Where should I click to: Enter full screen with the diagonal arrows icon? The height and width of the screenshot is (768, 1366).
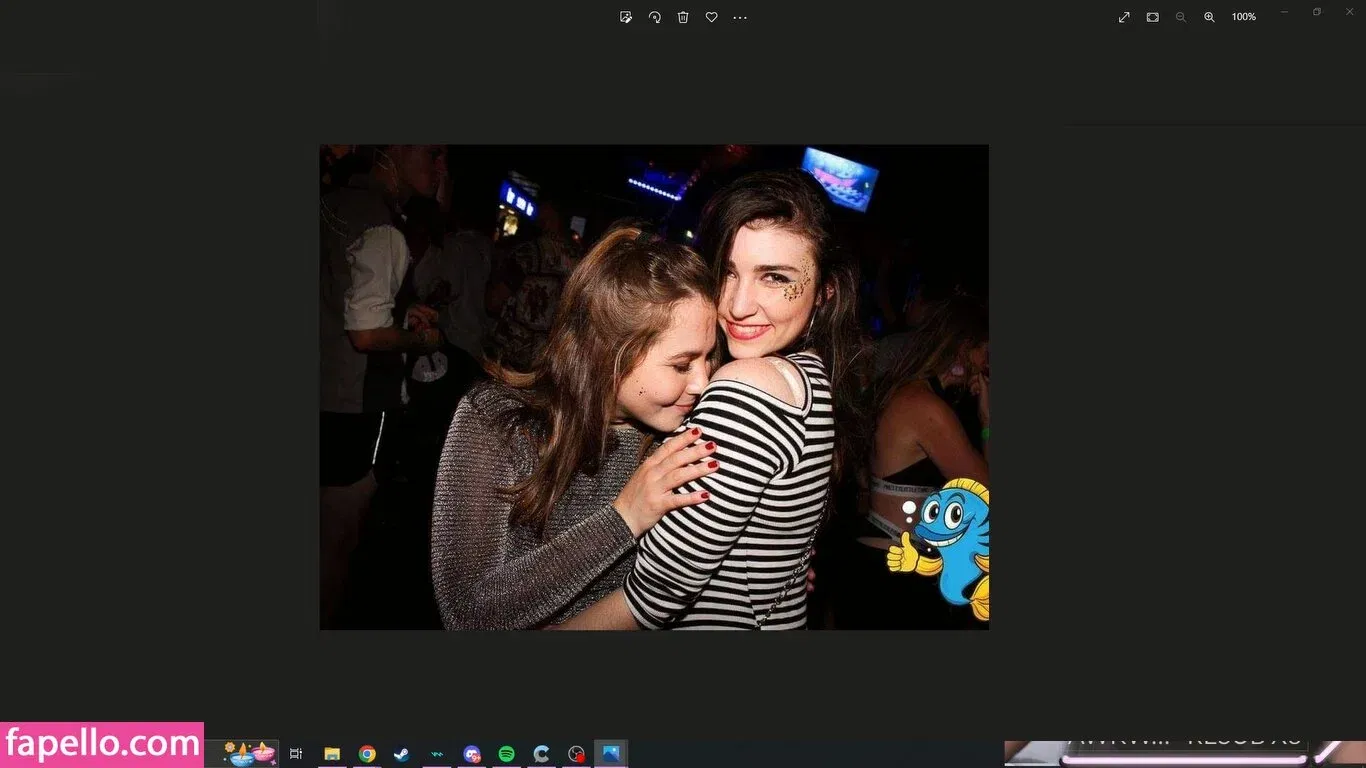pos(1124,17)
